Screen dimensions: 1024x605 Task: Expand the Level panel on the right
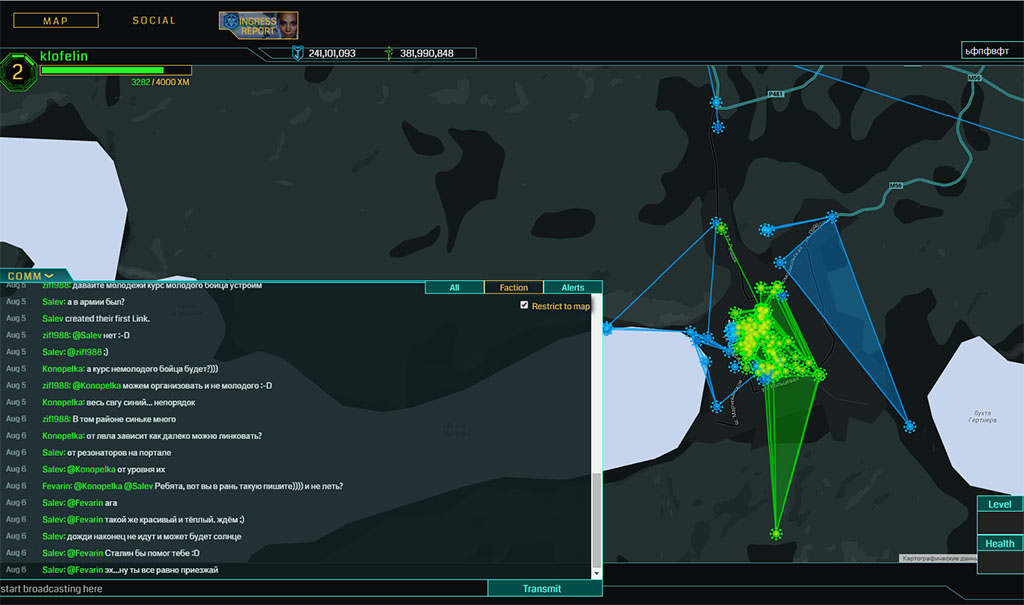(x=999, y=504)
